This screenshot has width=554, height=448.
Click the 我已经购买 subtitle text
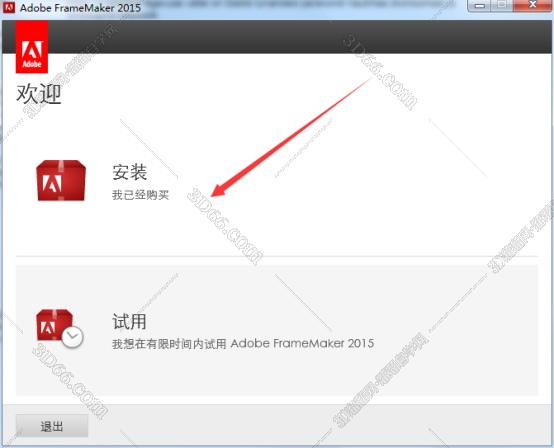click(x=141, y=195)
